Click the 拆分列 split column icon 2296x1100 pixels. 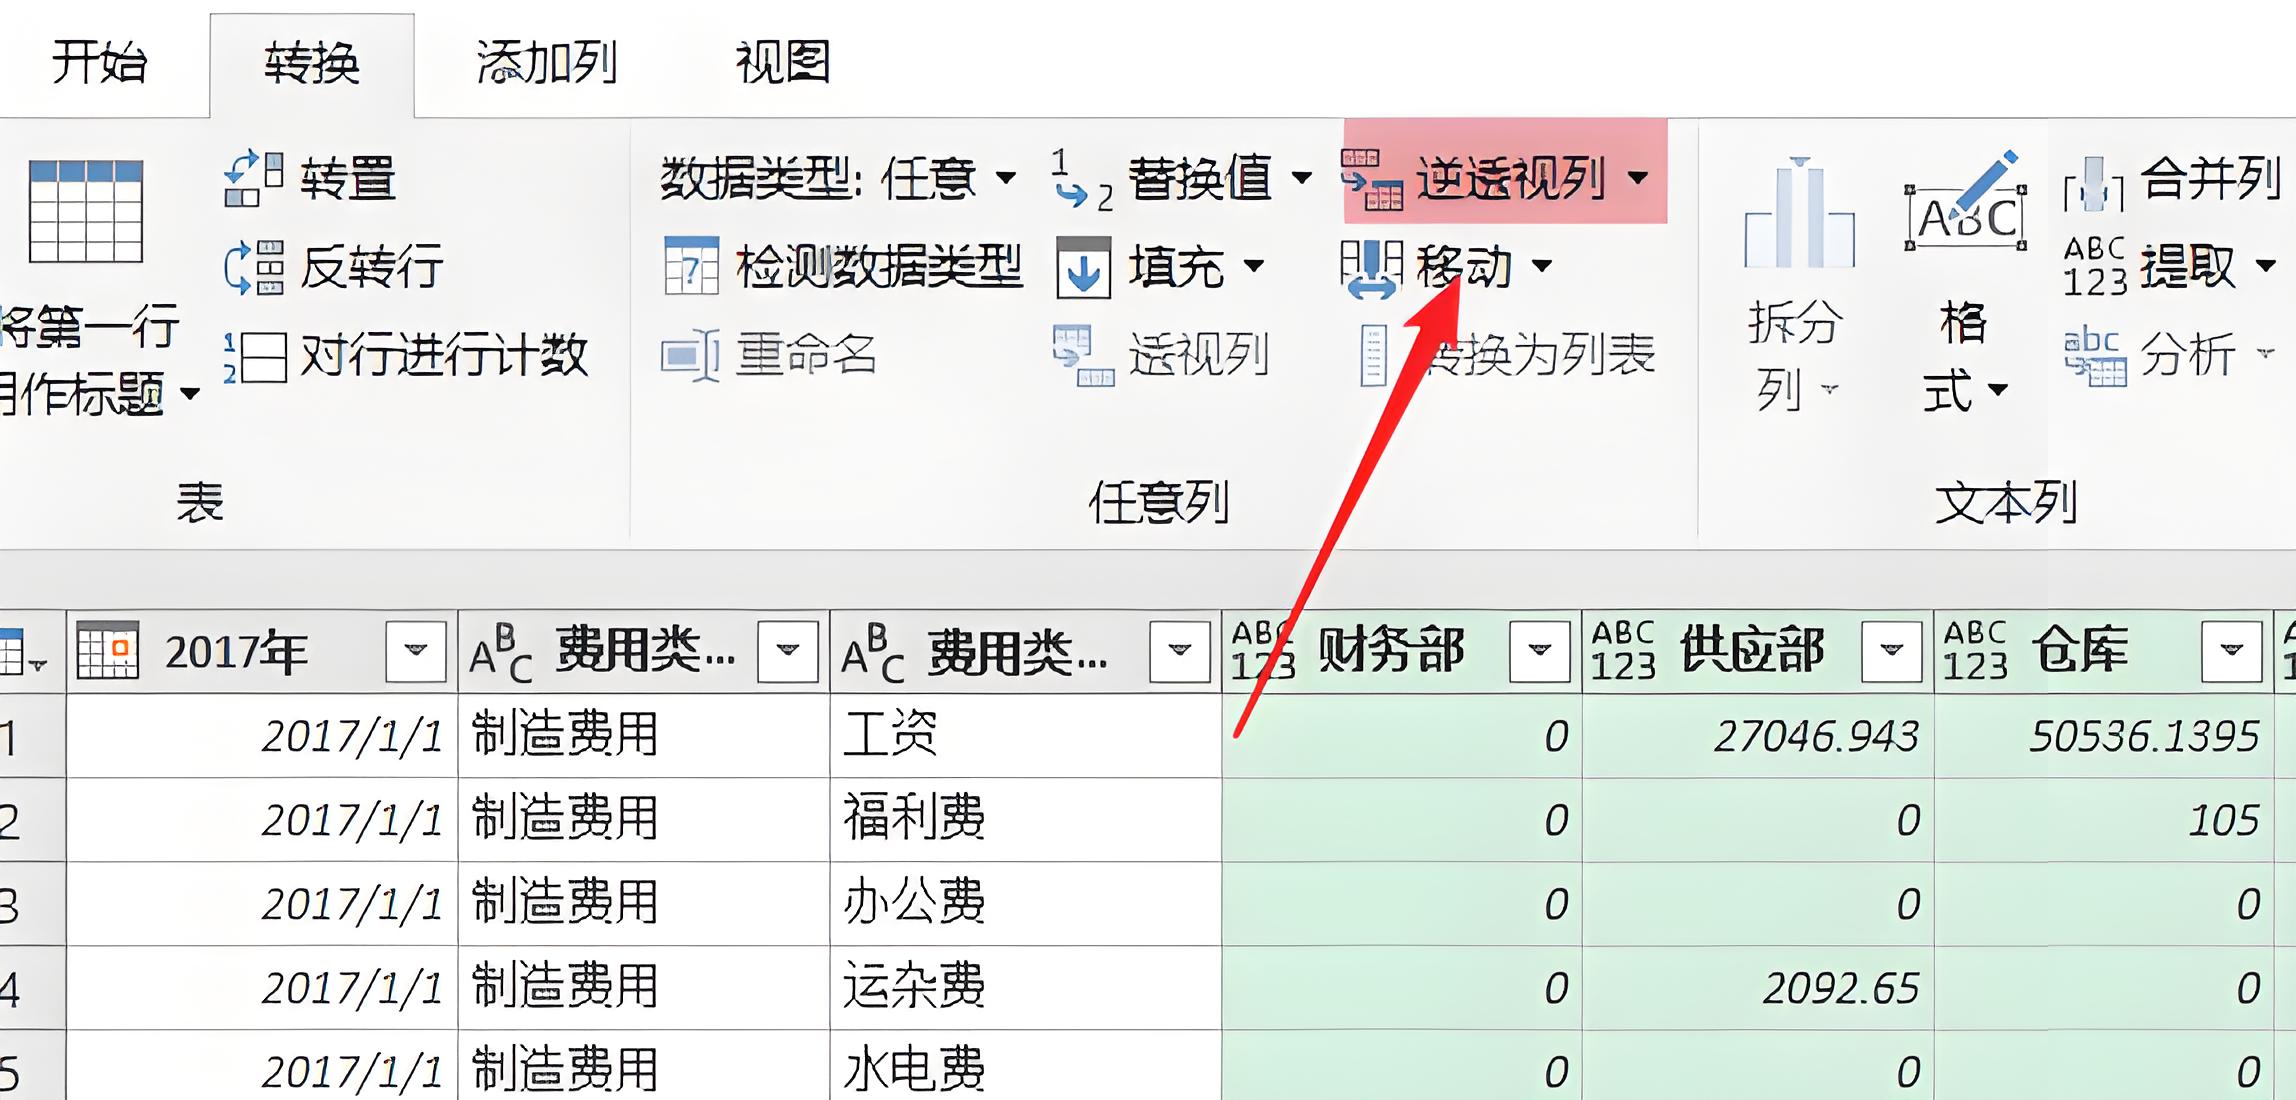click(1799, 213)
